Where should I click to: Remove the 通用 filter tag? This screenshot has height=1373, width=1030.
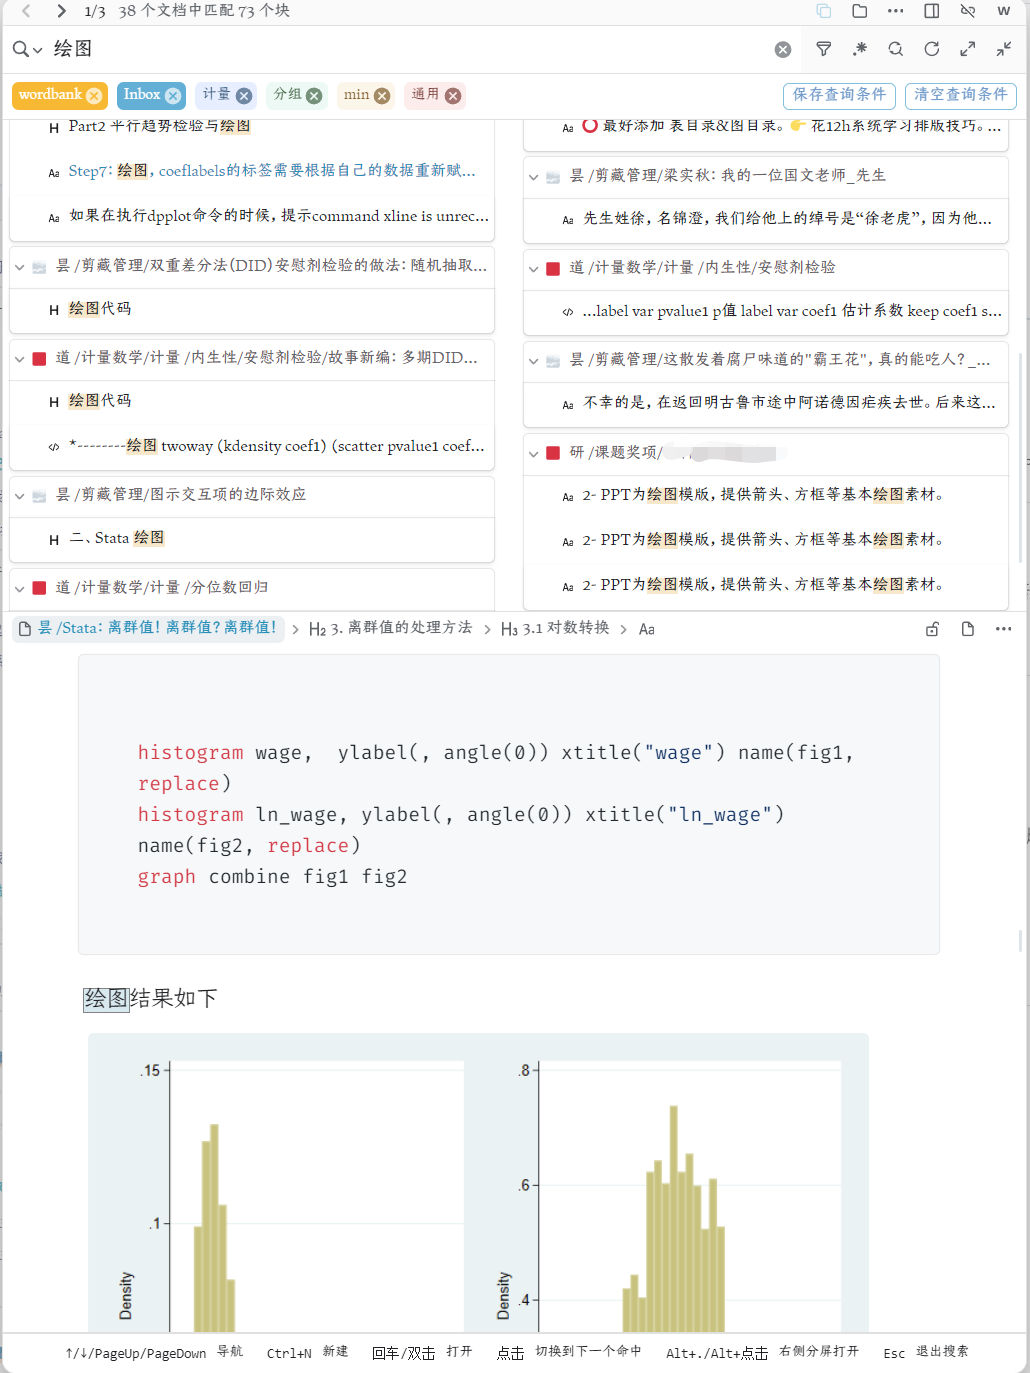coord(453,95)
